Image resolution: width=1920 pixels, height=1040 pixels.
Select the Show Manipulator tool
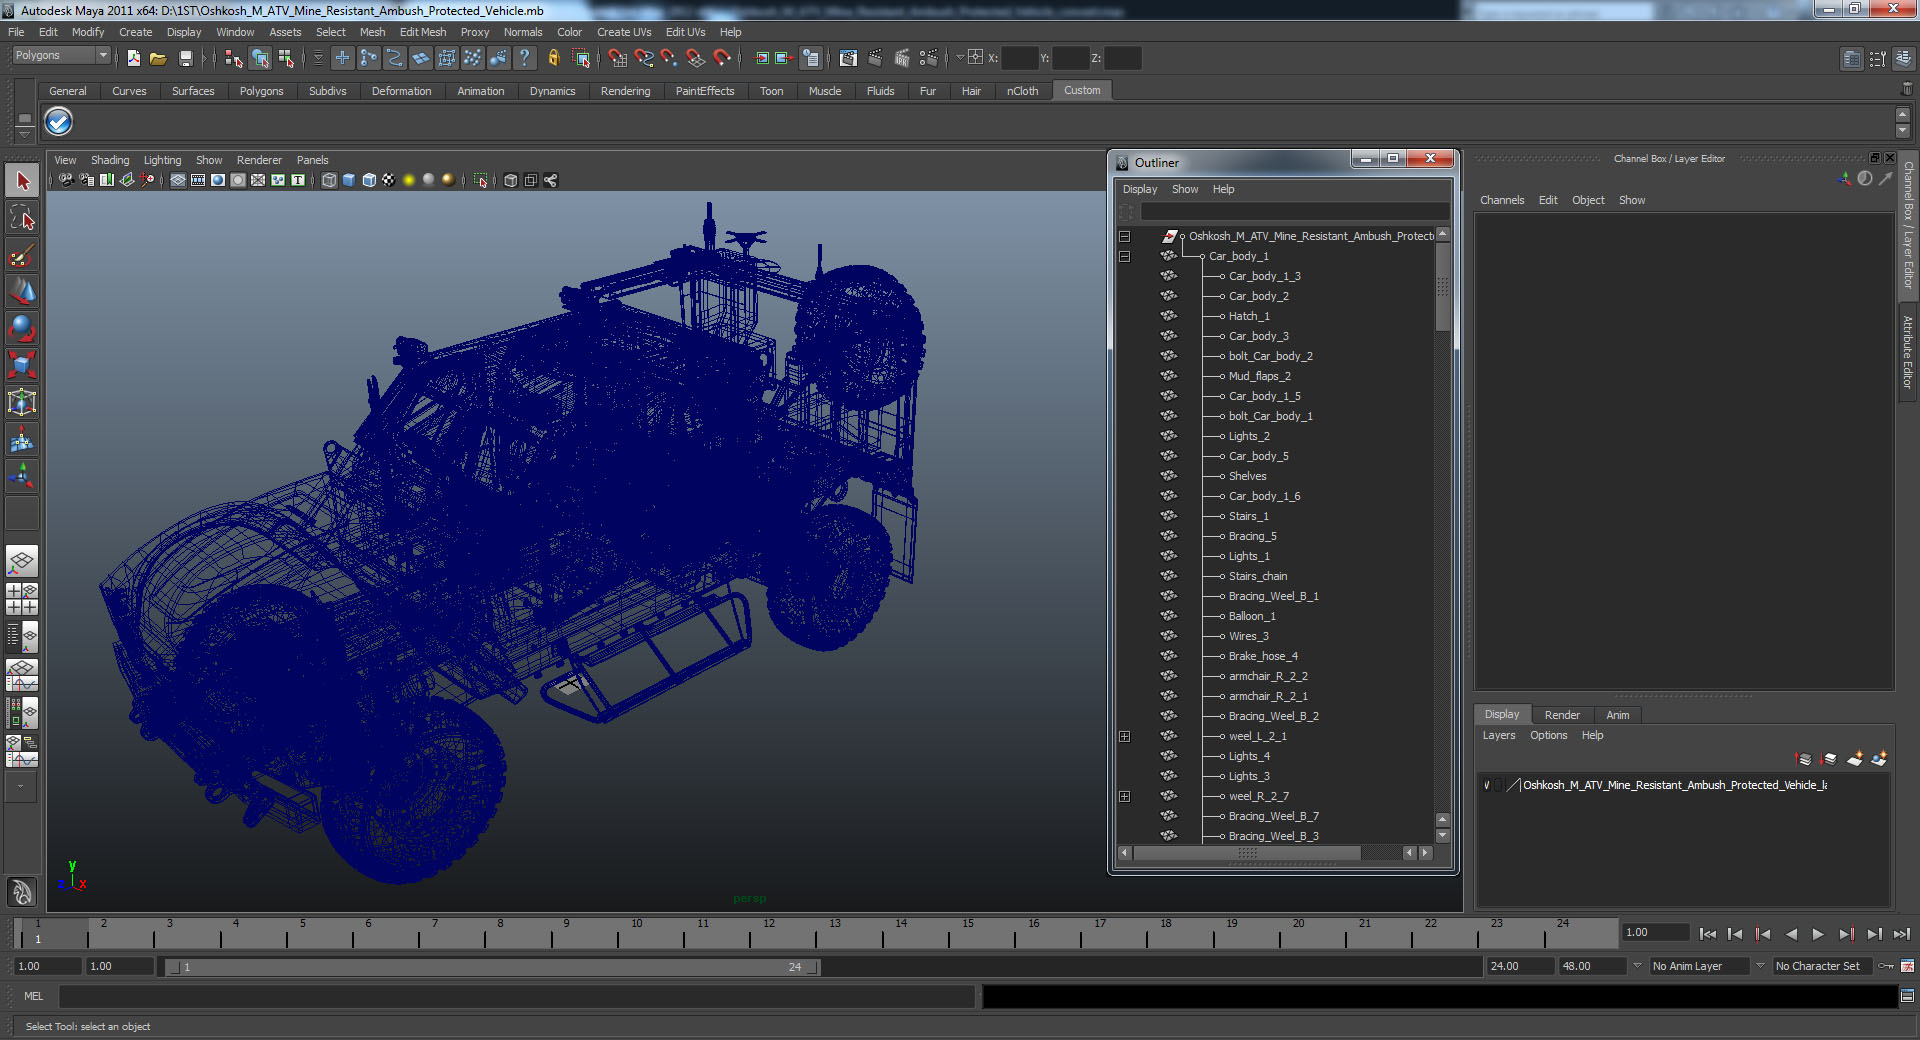(22, 477)
